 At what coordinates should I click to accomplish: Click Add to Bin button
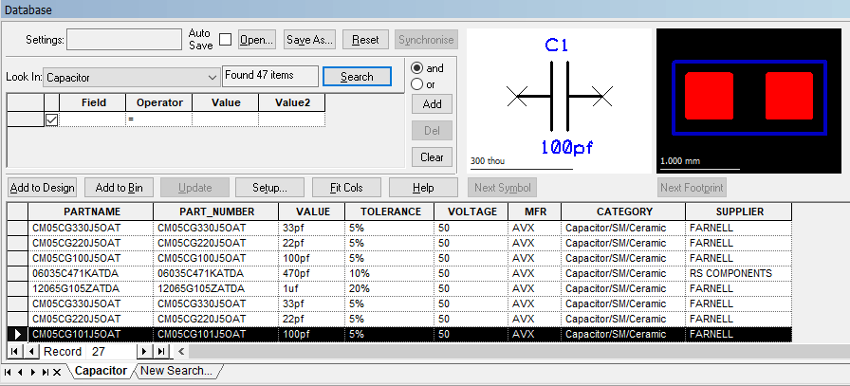pyautogui.click(x=119, y=188)
